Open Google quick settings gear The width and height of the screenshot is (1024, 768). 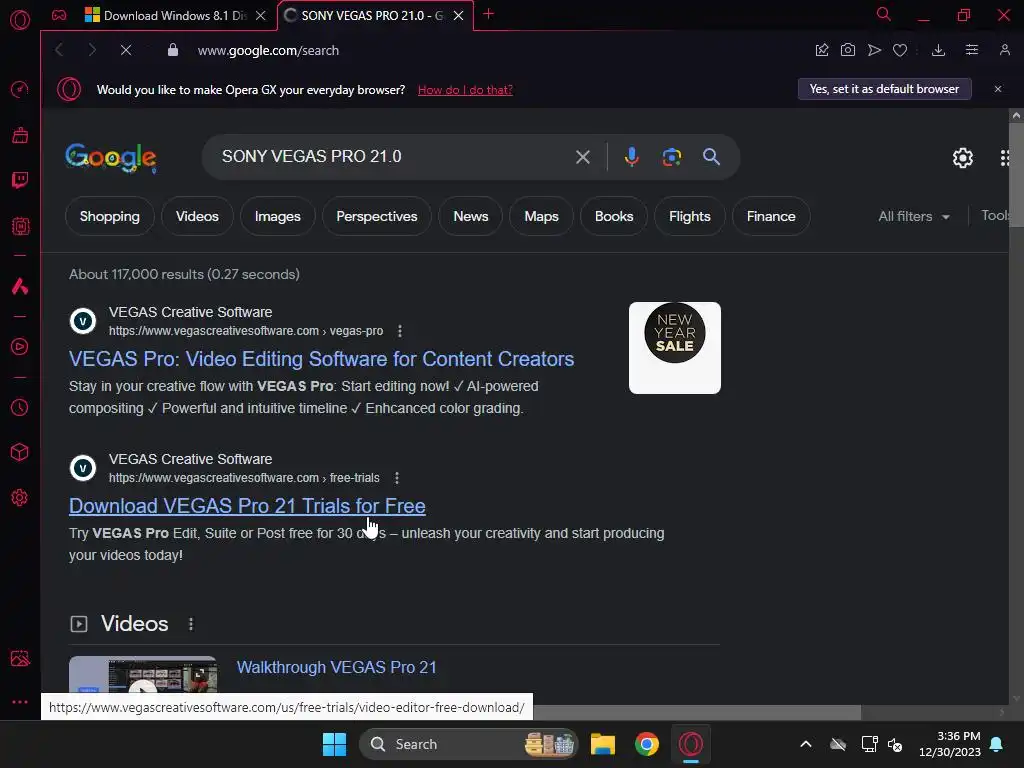[963, 157]
